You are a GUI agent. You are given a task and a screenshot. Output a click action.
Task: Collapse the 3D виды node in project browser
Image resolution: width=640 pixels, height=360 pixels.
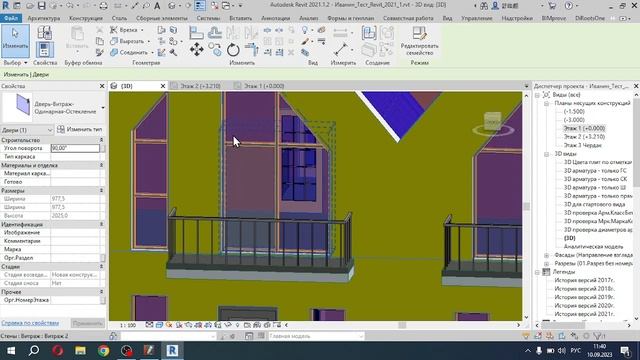pyautogui.click(x=547, y=154)
